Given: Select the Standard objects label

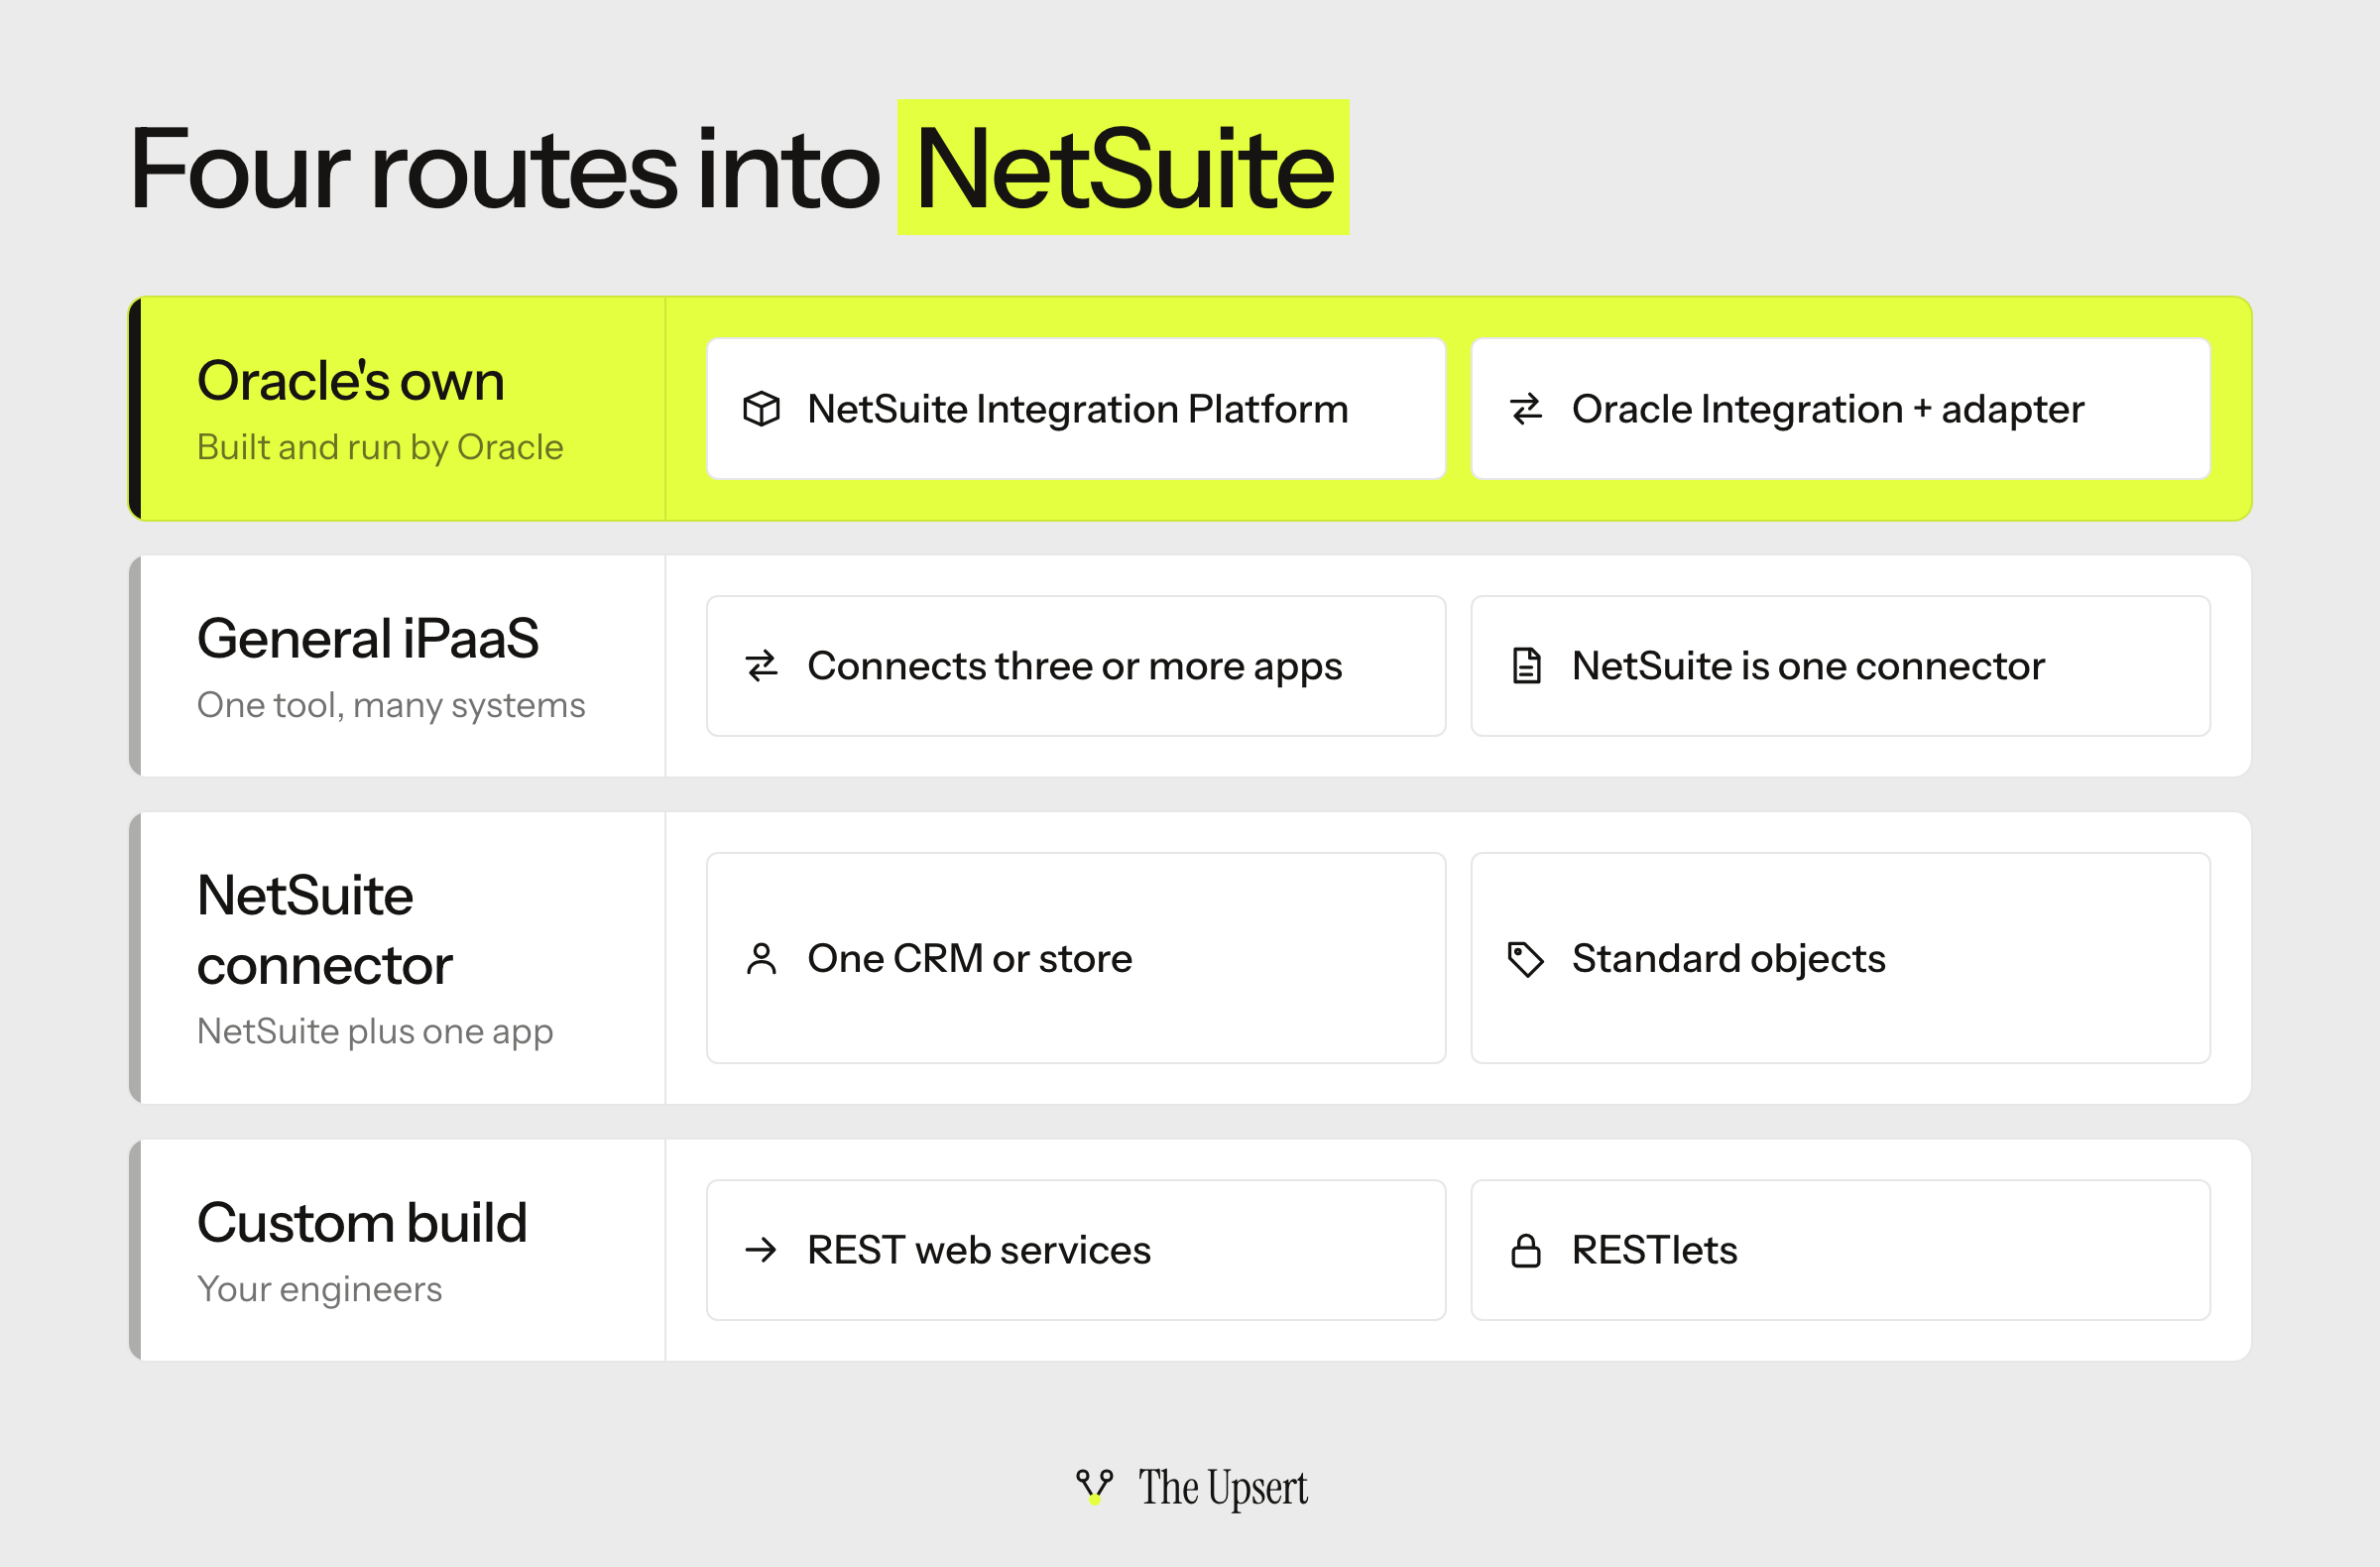Looking at the screenshot, I should 1729,958.
